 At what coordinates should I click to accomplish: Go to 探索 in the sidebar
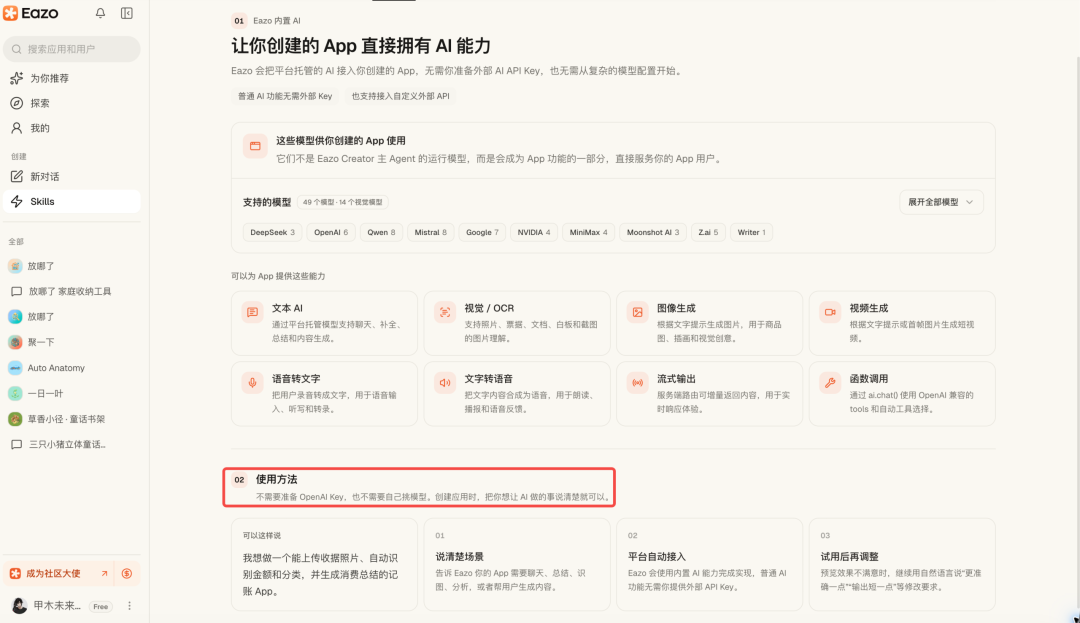coord(72,103)
